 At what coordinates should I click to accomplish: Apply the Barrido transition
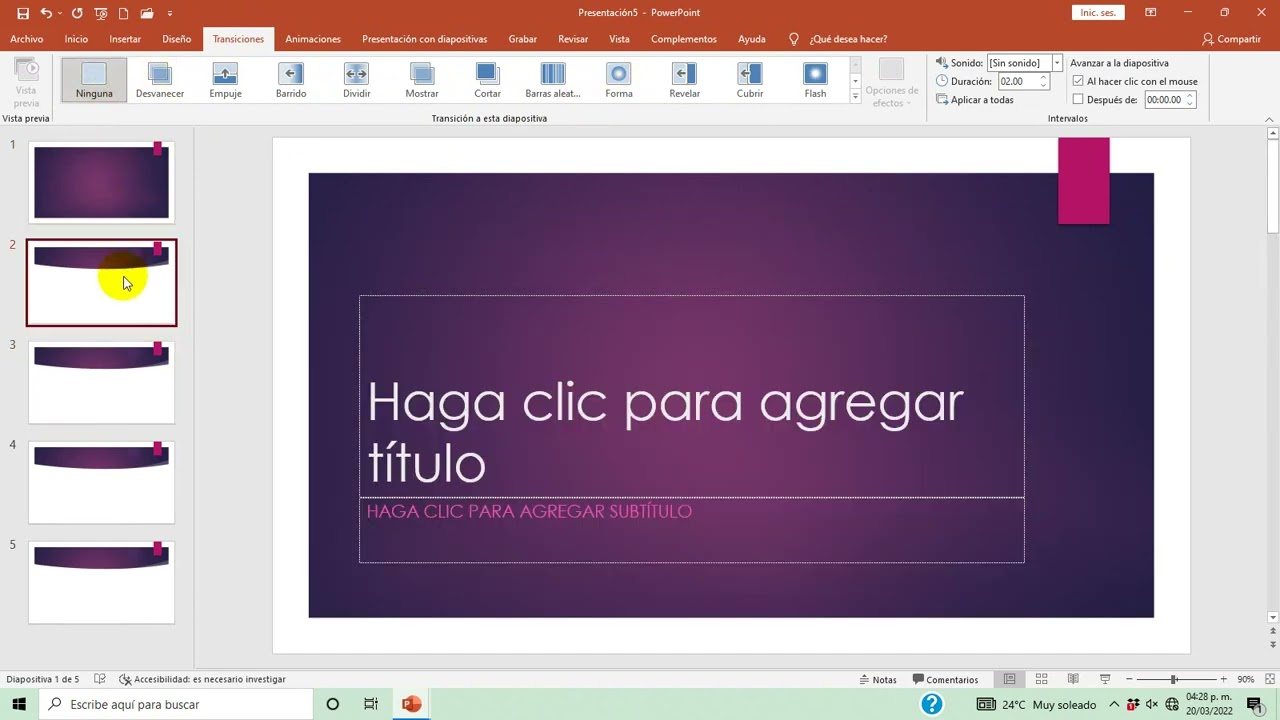291,80
